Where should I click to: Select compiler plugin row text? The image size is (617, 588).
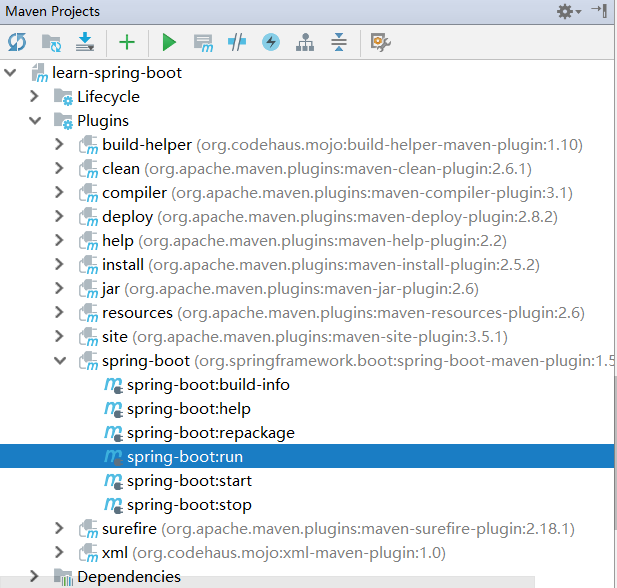click(x=337, y=193)
